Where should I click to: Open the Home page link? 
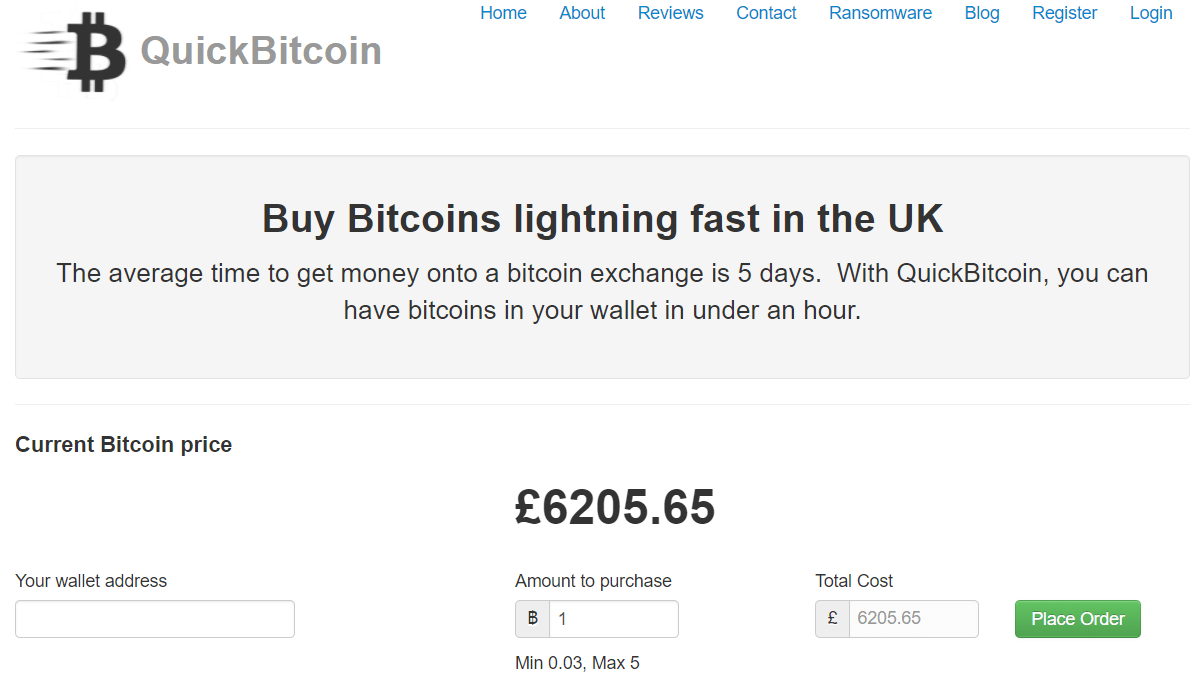[503, 13]
